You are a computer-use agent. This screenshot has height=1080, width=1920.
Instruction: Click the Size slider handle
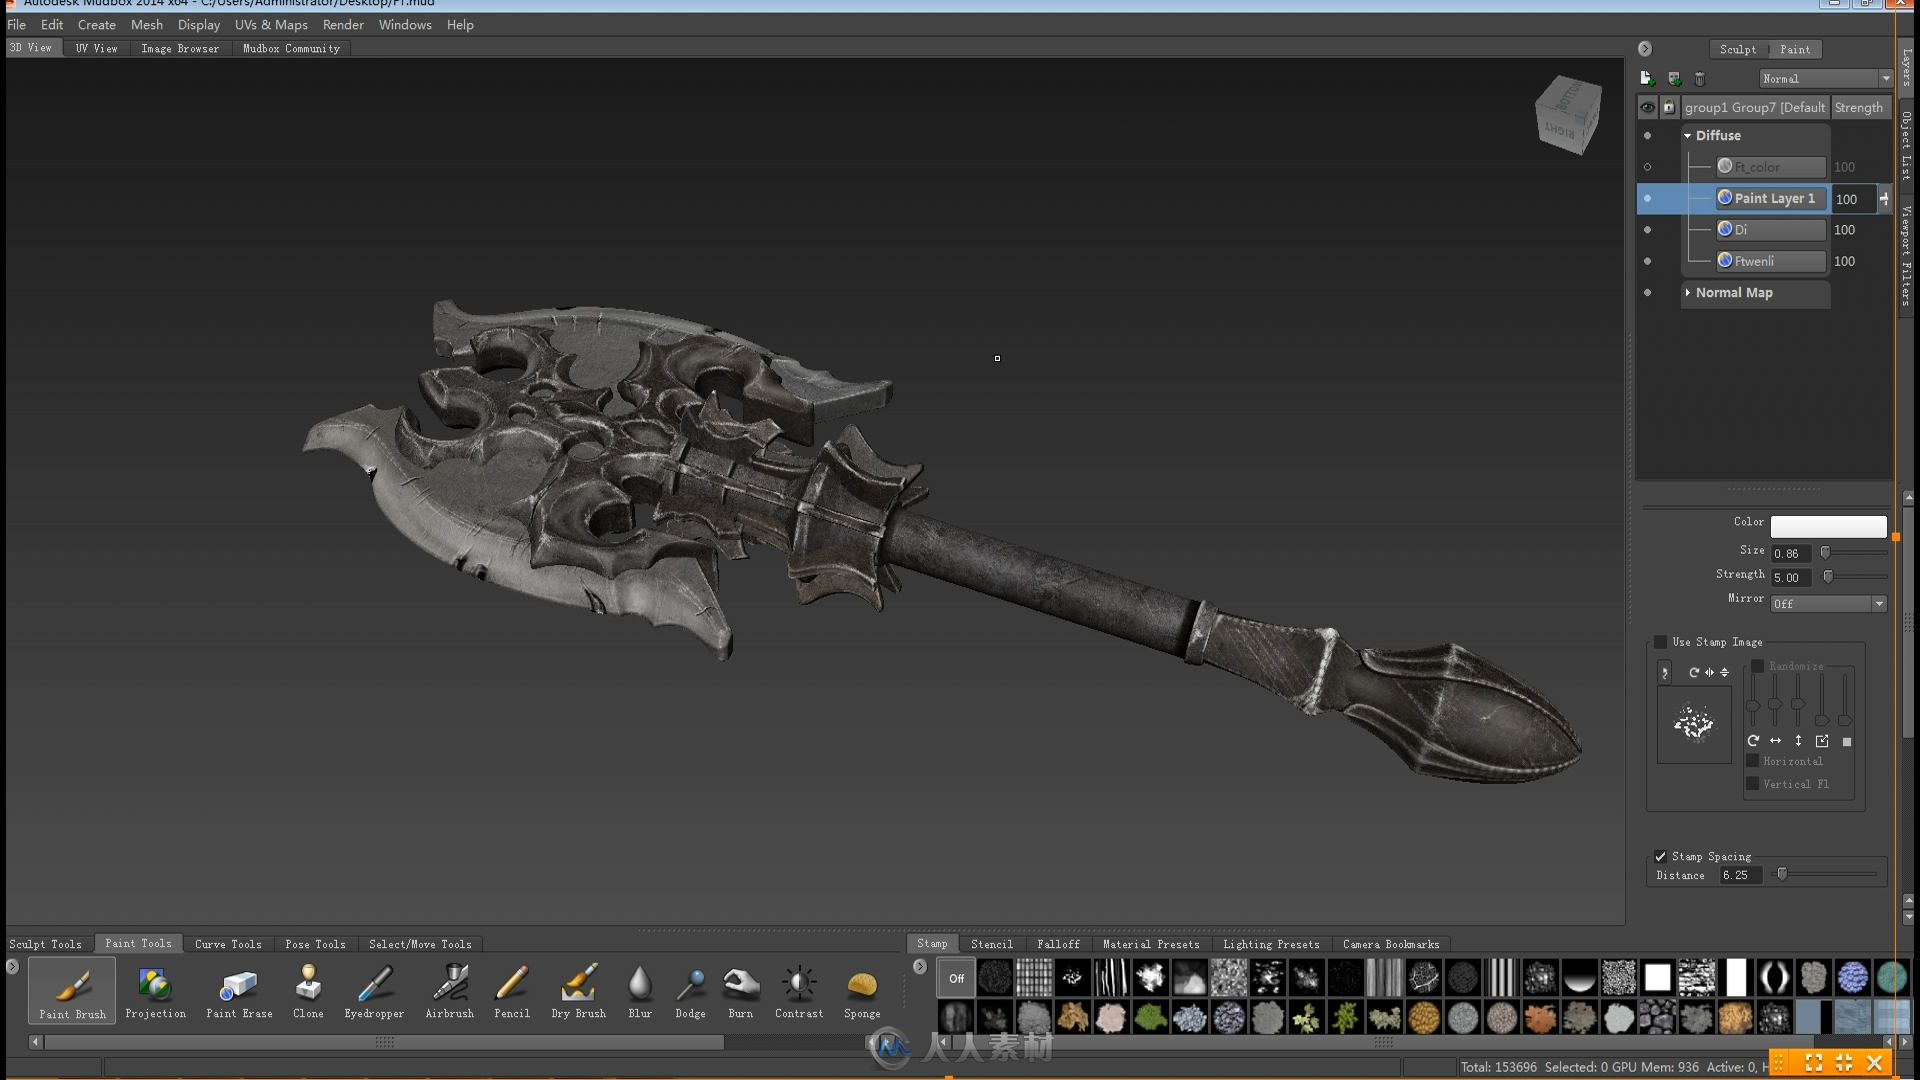click(1825, 552)
